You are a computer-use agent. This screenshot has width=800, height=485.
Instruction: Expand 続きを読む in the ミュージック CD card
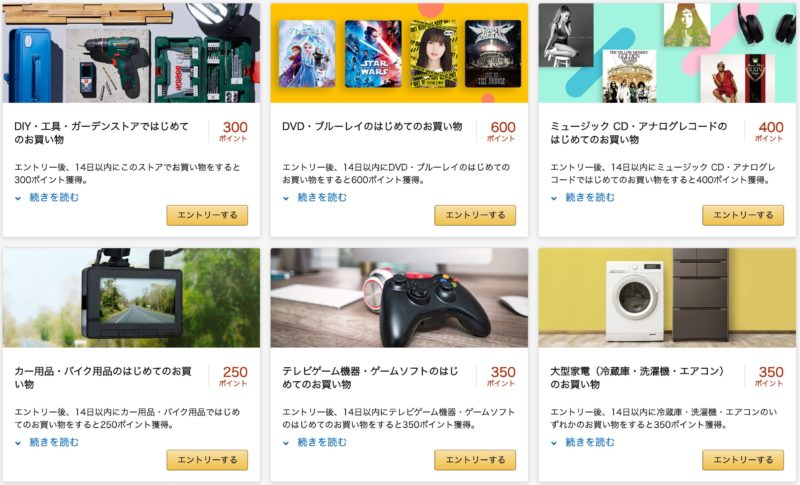[x=583, y=197]
